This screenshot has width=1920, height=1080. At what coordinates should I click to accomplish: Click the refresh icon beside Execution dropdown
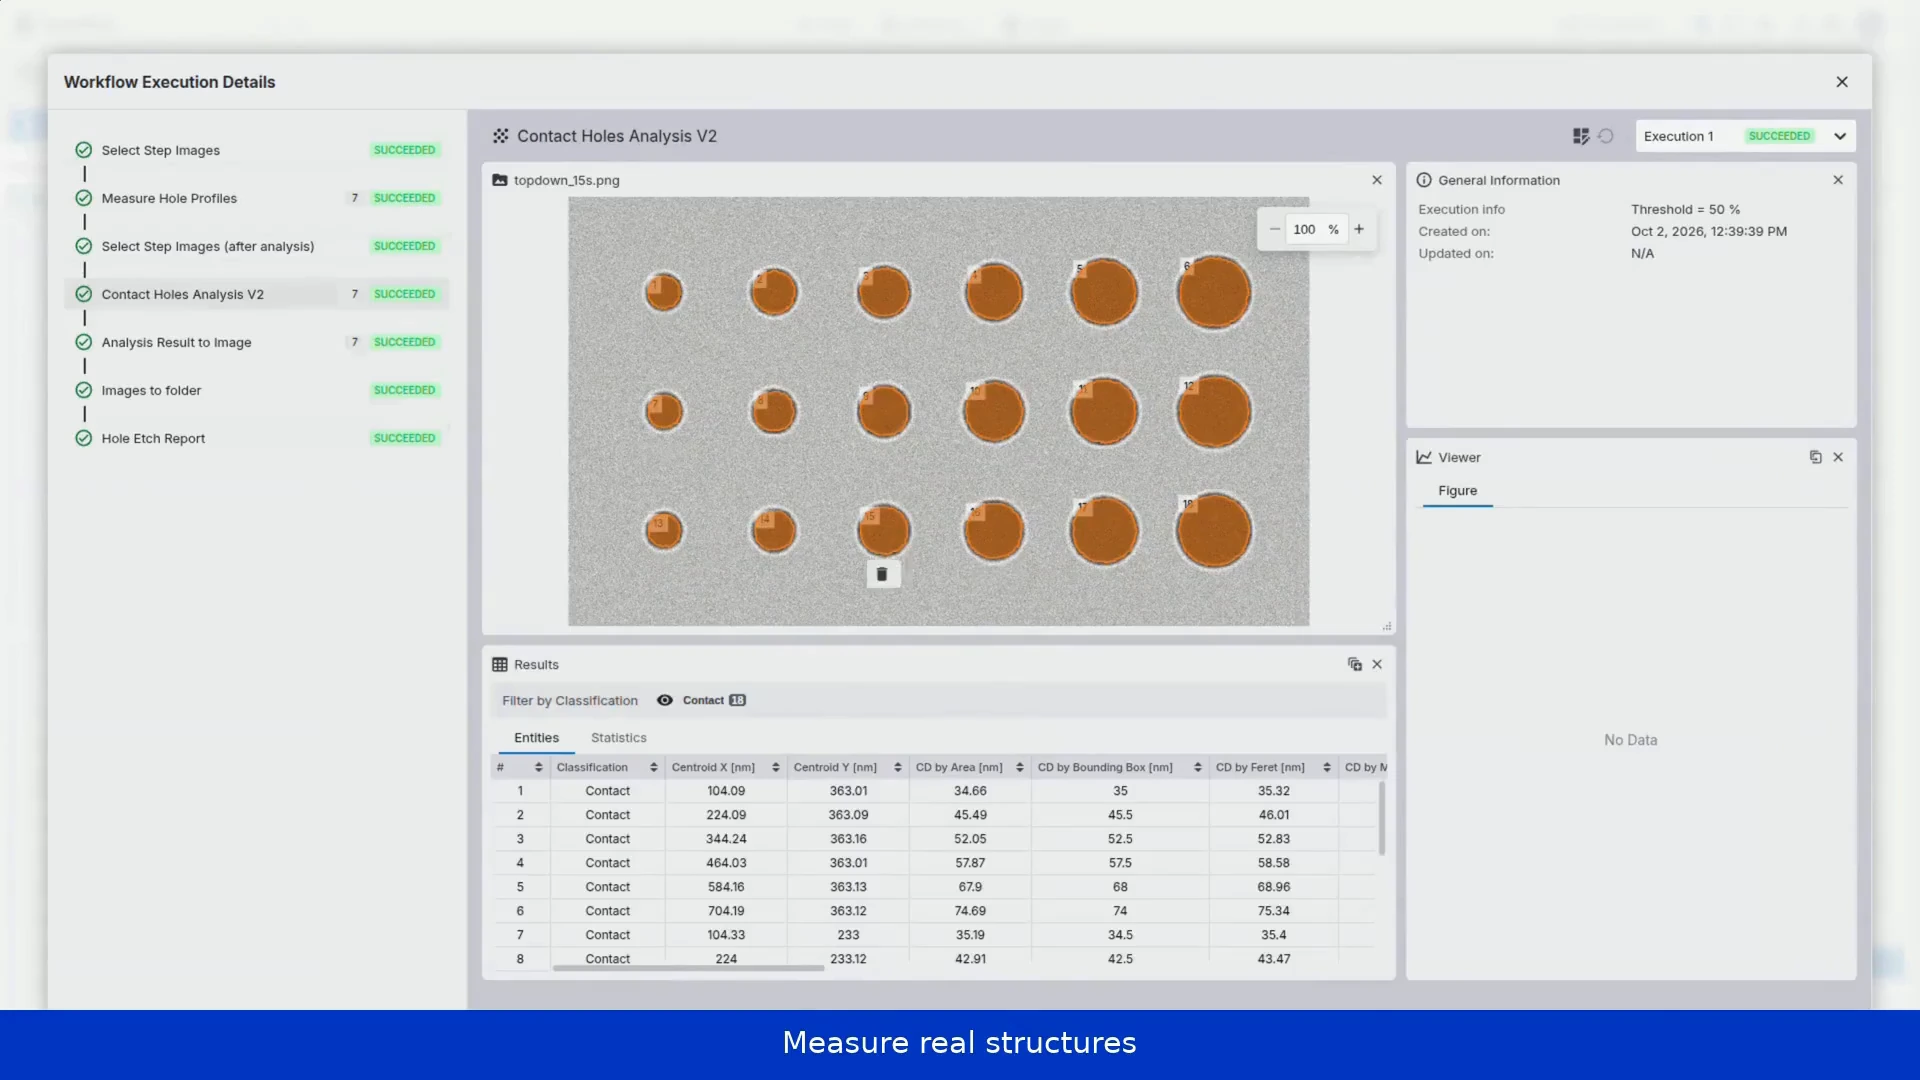(1606, 136)
